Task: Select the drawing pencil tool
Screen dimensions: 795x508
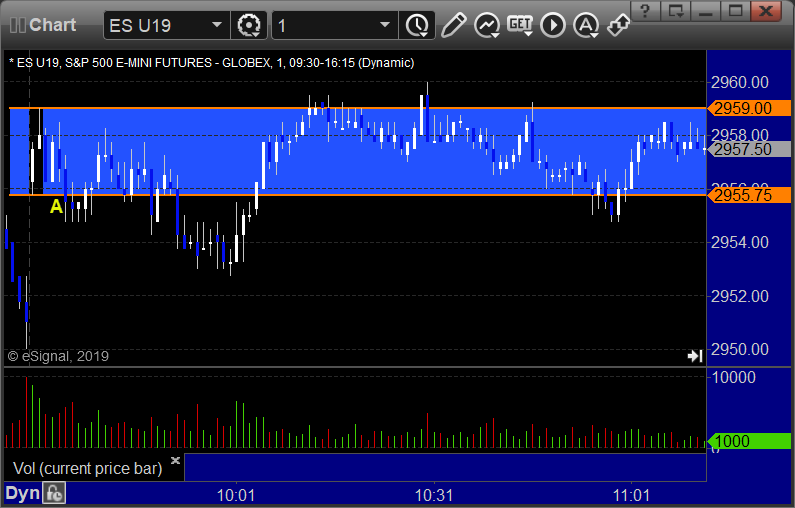Action: pos(453,25)
